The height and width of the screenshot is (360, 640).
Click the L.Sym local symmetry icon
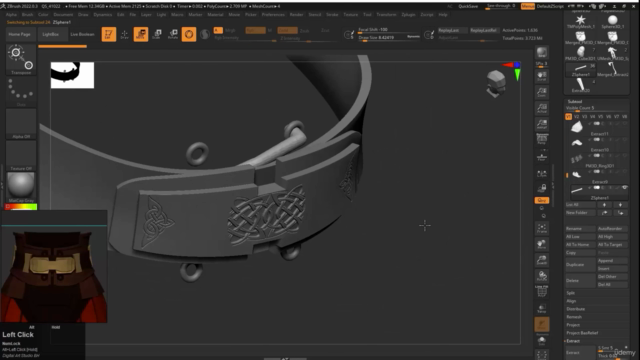coord(542,173)
